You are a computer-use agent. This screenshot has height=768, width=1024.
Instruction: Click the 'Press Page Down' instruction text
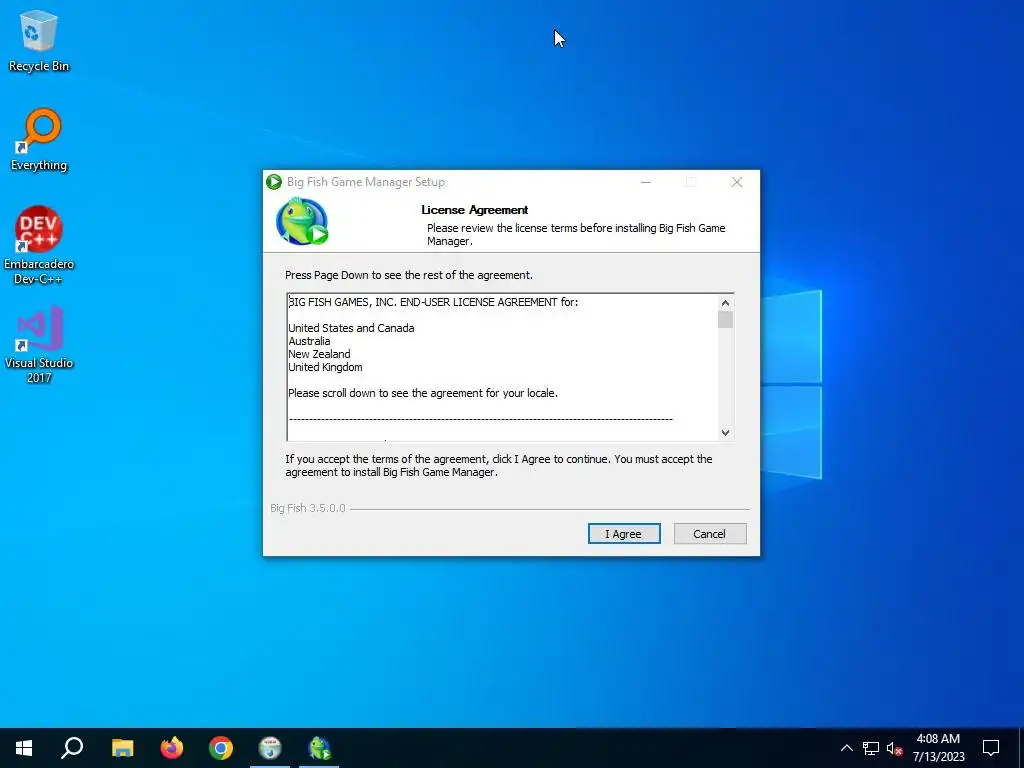tap(409, 275)
